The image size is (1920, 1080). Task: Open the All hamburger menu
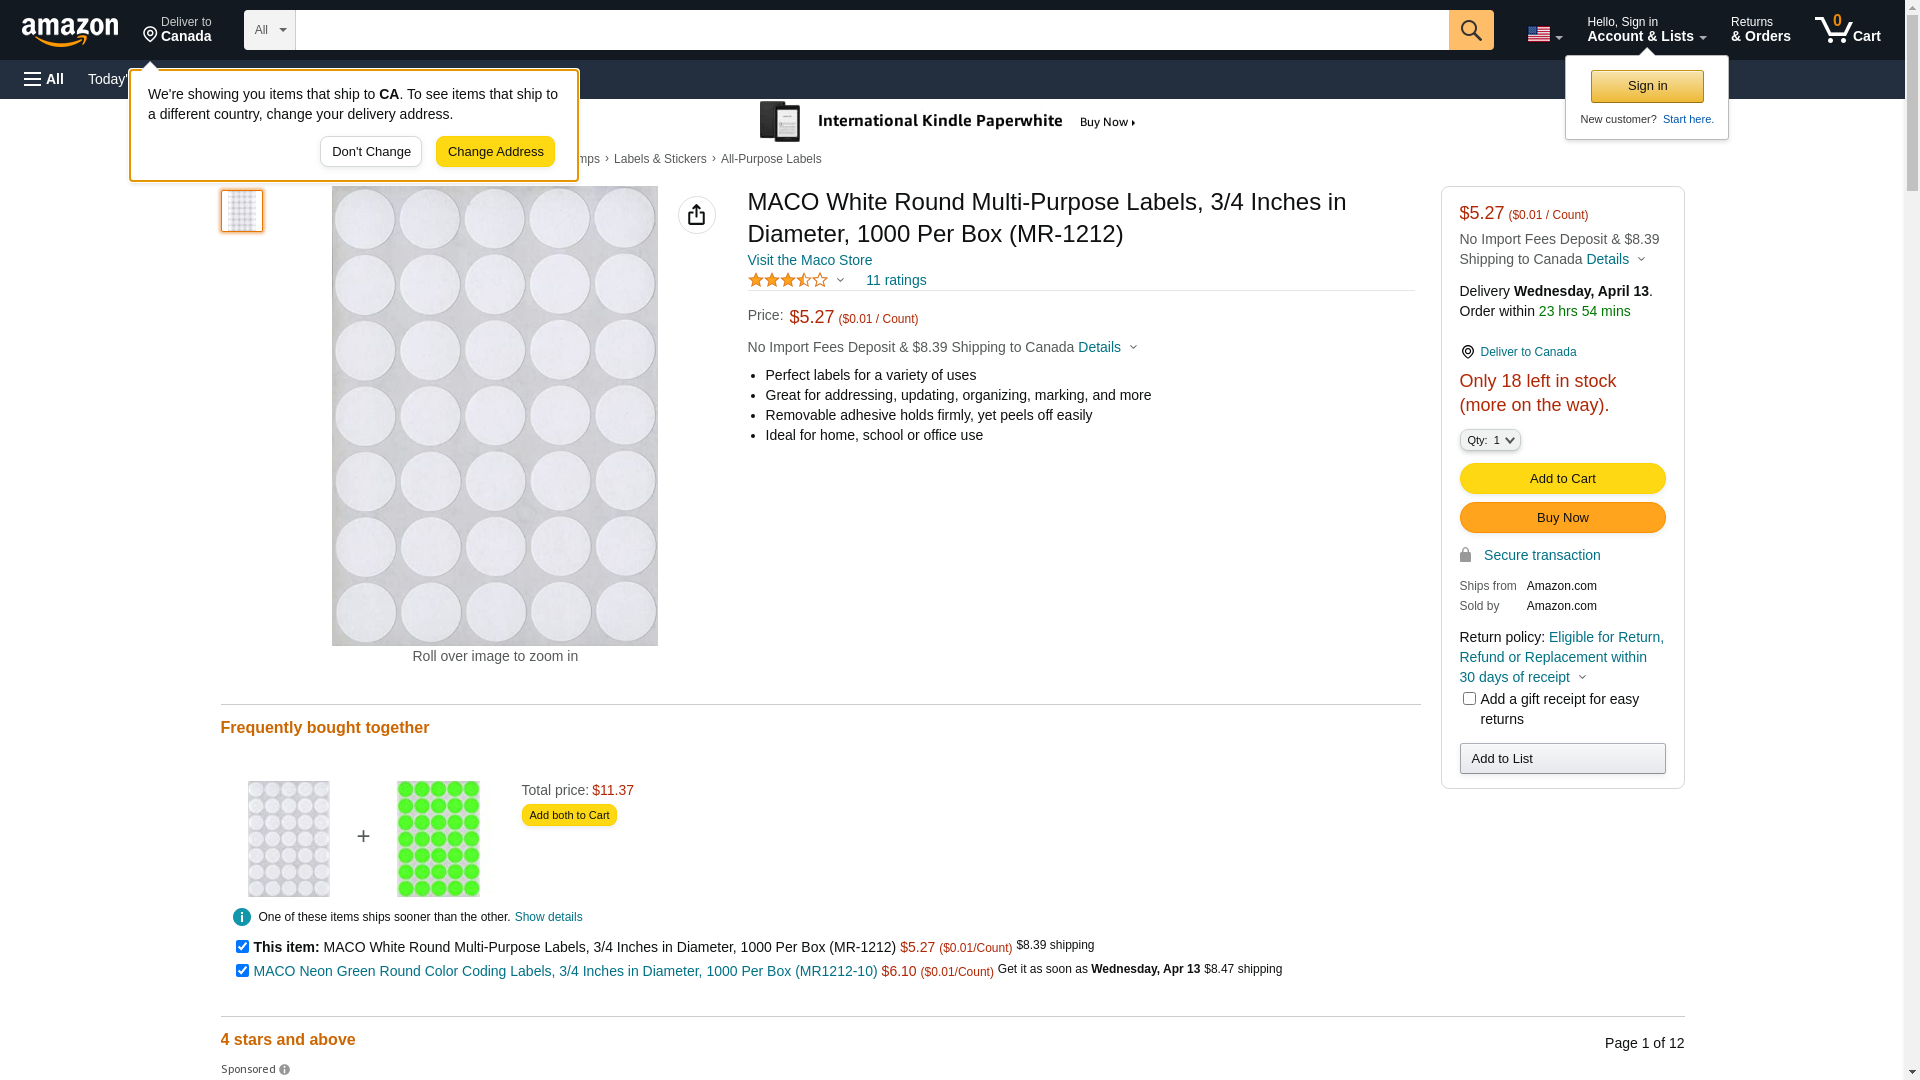click(44, 79)
